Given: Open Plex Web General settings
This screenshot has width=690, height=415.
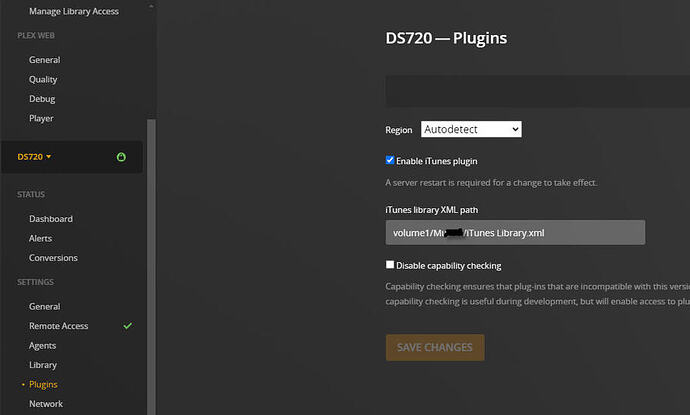Looking at the screenshot, I should 44,60.
